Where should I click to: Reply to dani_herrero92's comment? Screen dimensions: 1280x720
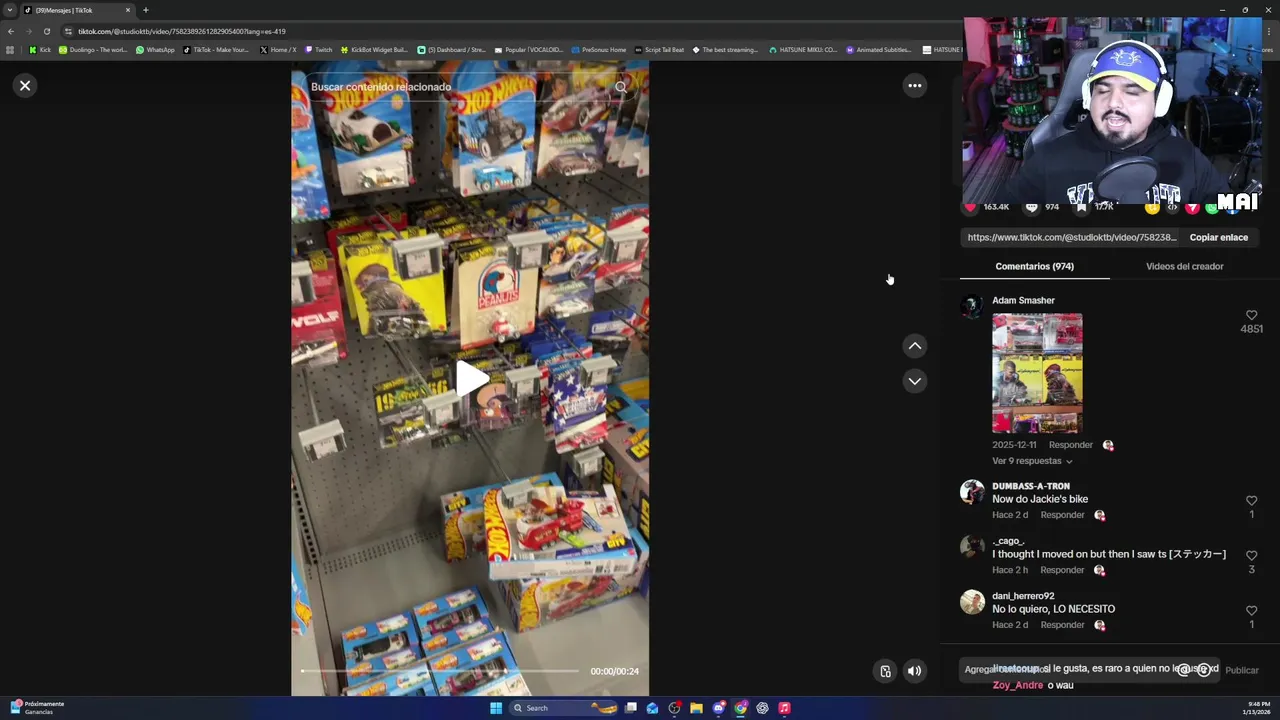1062,625
